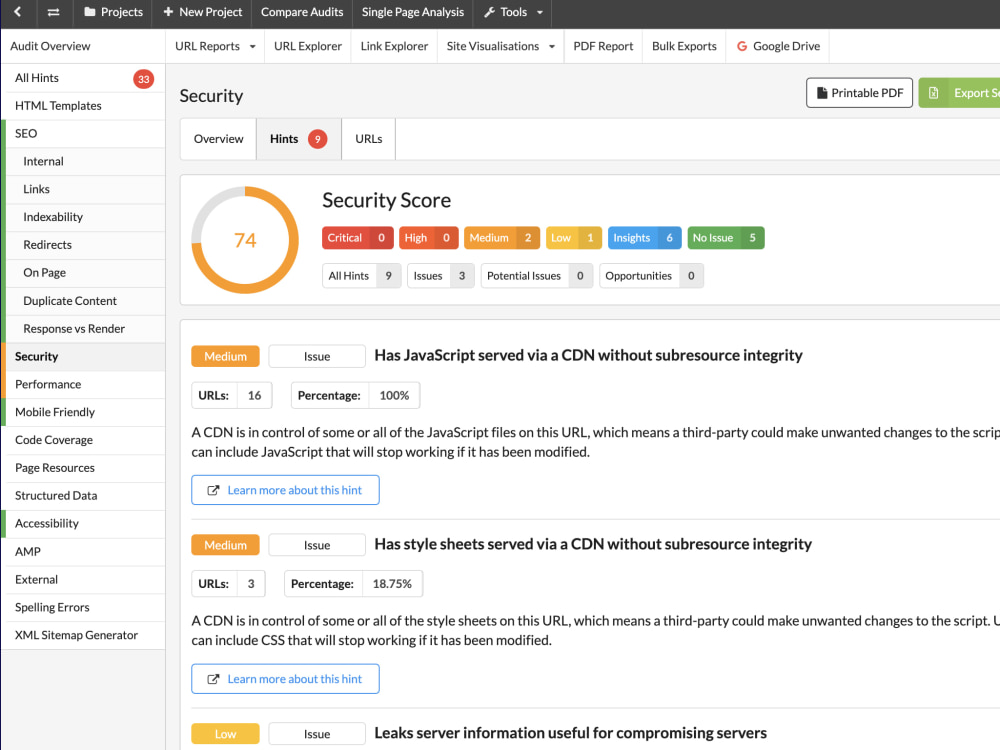This screenshot has width=1000, height=750.
Task: Open Bulk Exports
Action: point(684,46)
